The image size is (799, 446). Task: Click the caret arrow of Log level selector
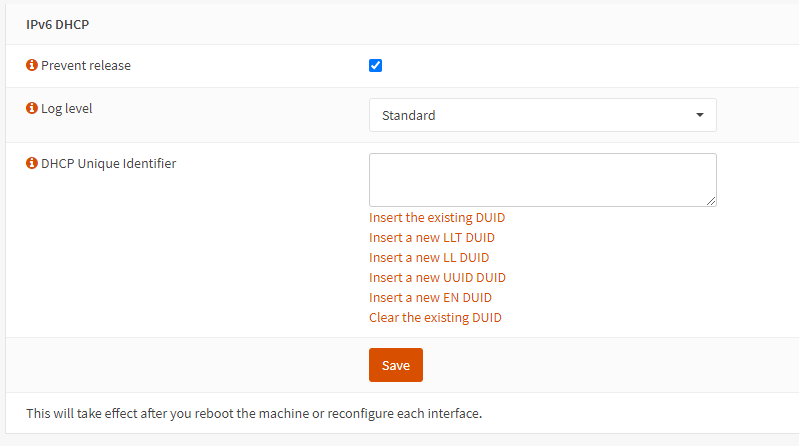pyautogui.click(x=700, y=115)
